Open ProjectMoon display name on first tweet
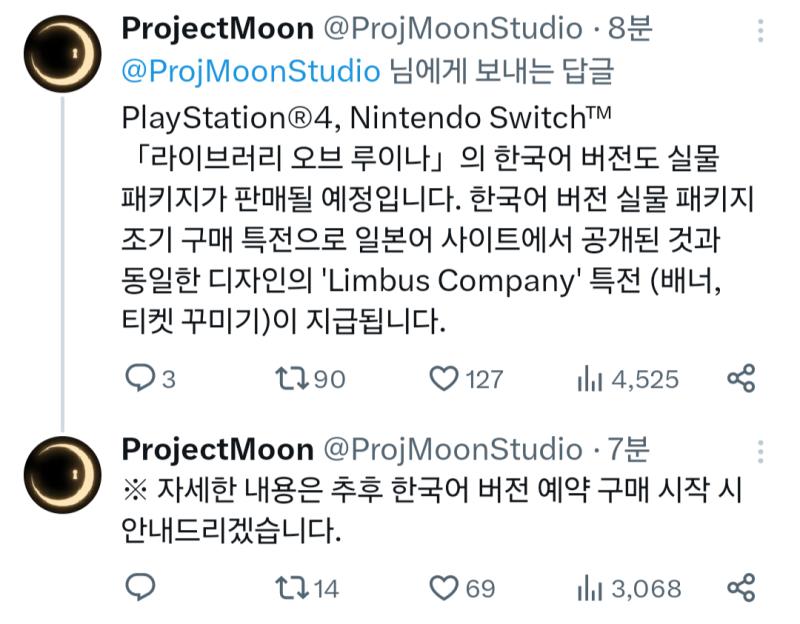Screen dimensions: 800x624 coord(218,29)
